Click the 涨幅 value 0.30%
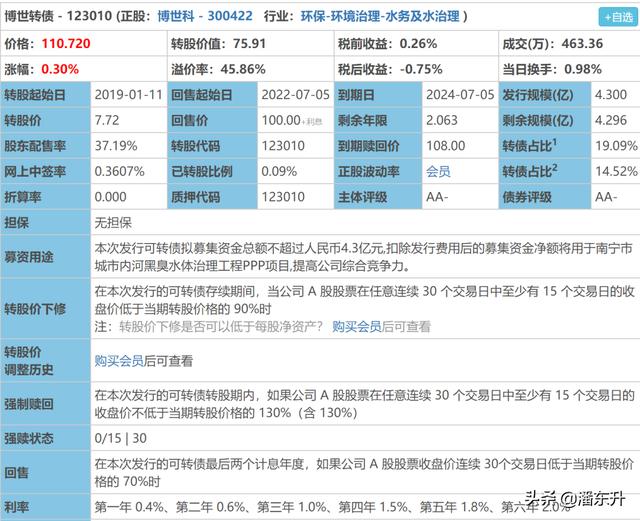This screenshot has width=640, height=521. (60, 69)
